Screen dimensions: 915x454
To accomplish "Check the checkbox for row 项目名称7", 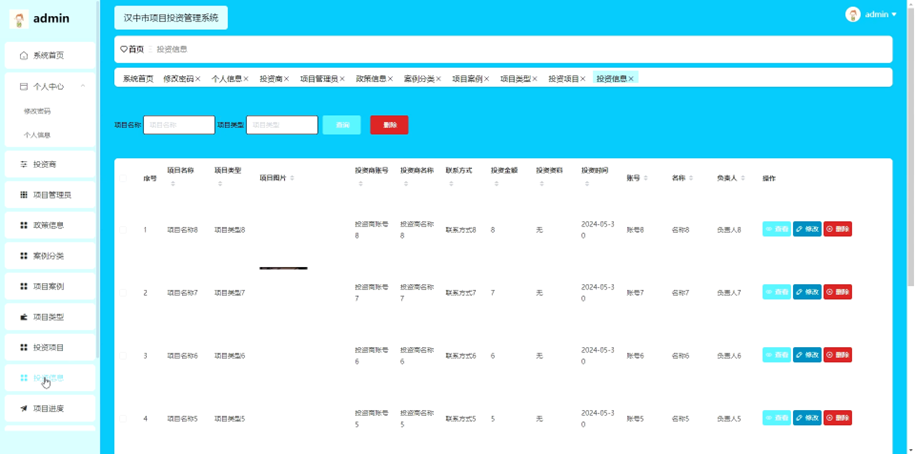I will pos(123,293).
